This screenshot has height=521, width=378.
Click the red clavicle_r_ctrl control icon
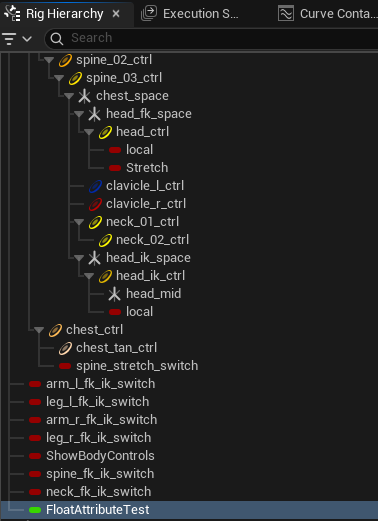[x=95, y=204]
